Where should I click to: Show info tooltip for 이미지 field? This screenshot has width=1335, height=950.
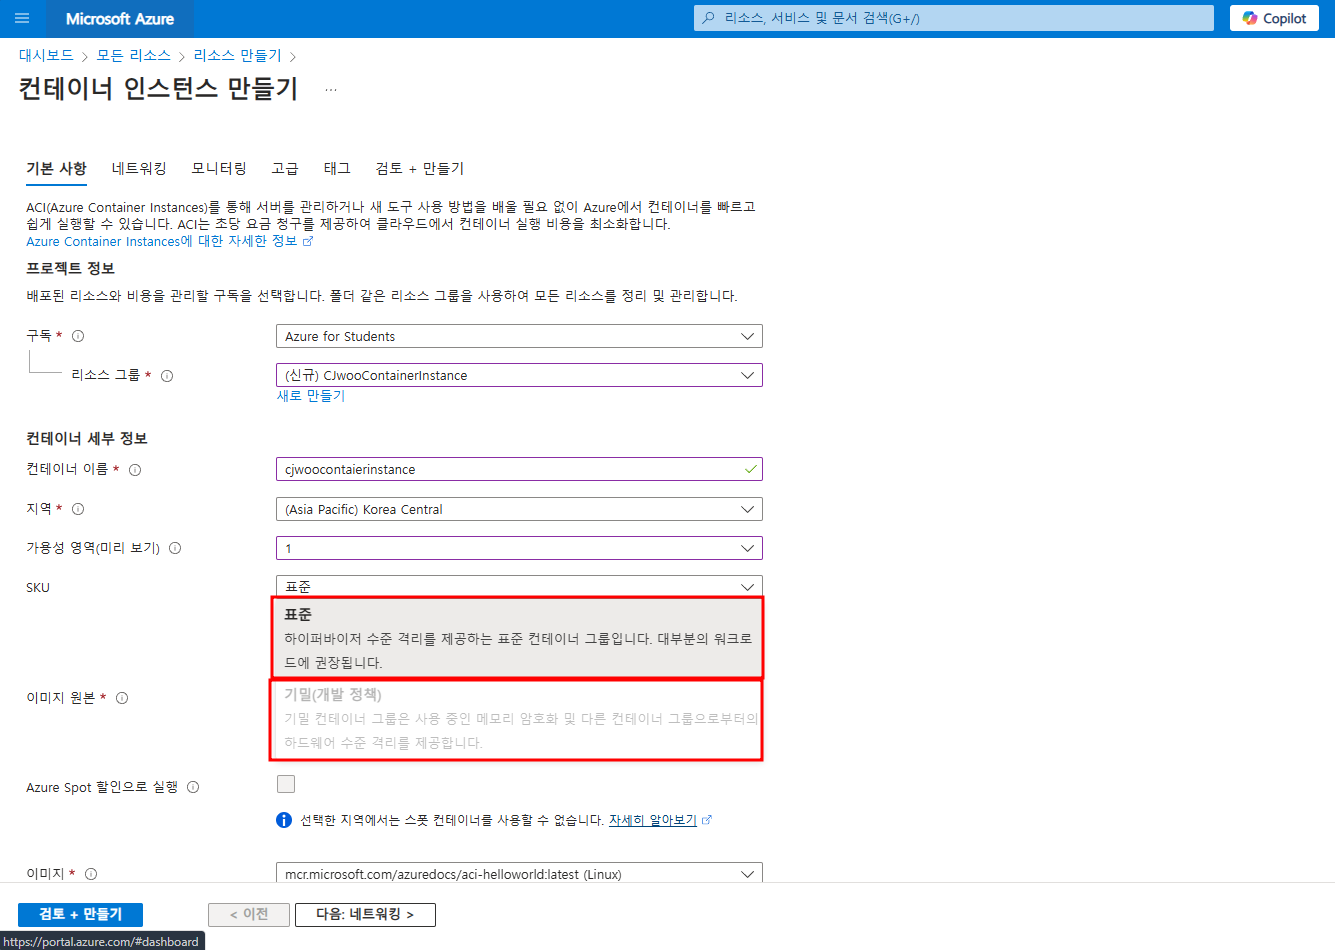click(x=91, y=874)
